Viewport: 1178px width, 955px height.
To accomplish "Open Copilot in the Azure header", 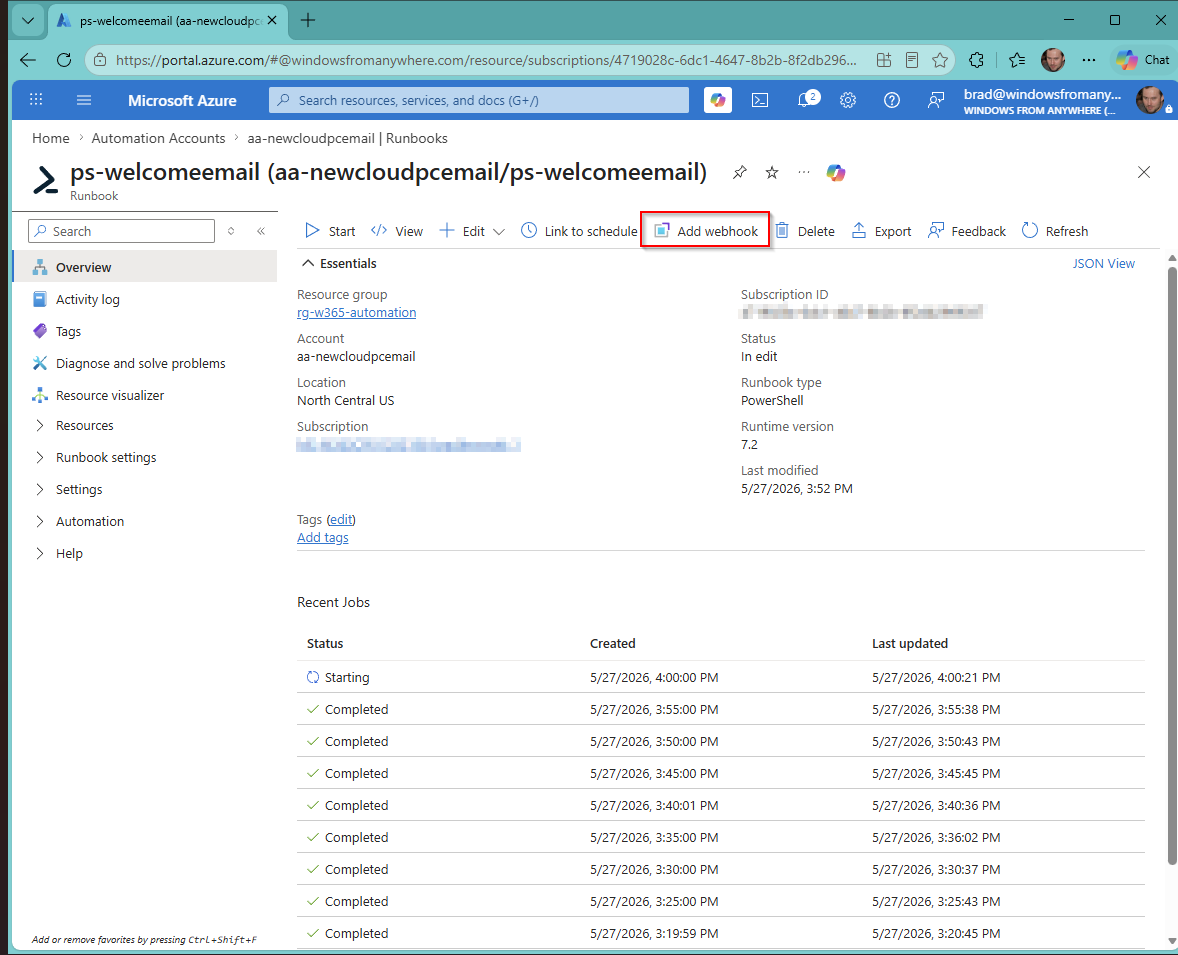I will [718, 100].
